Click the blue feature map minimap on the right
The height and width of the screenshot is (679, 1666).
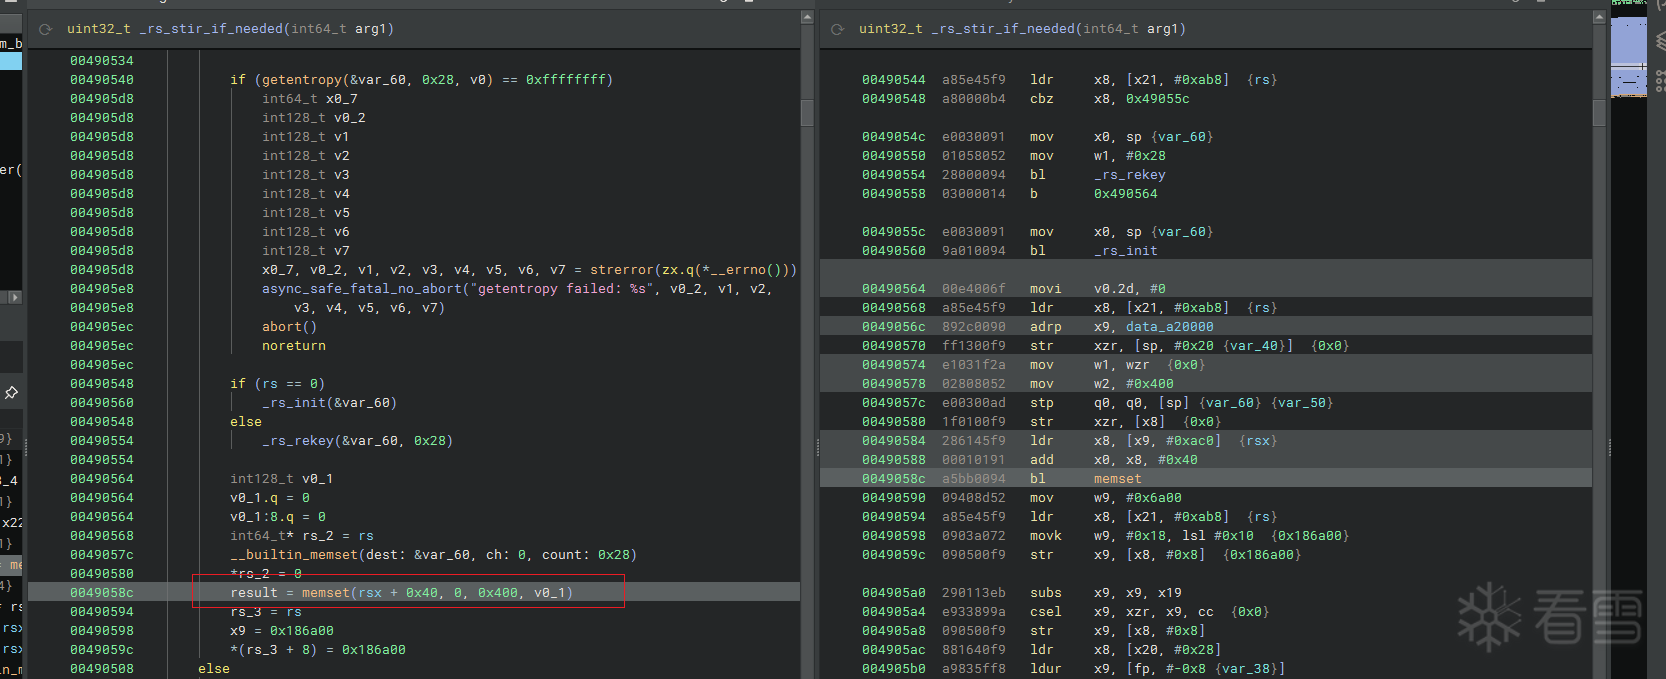[x=1628, y=55]
